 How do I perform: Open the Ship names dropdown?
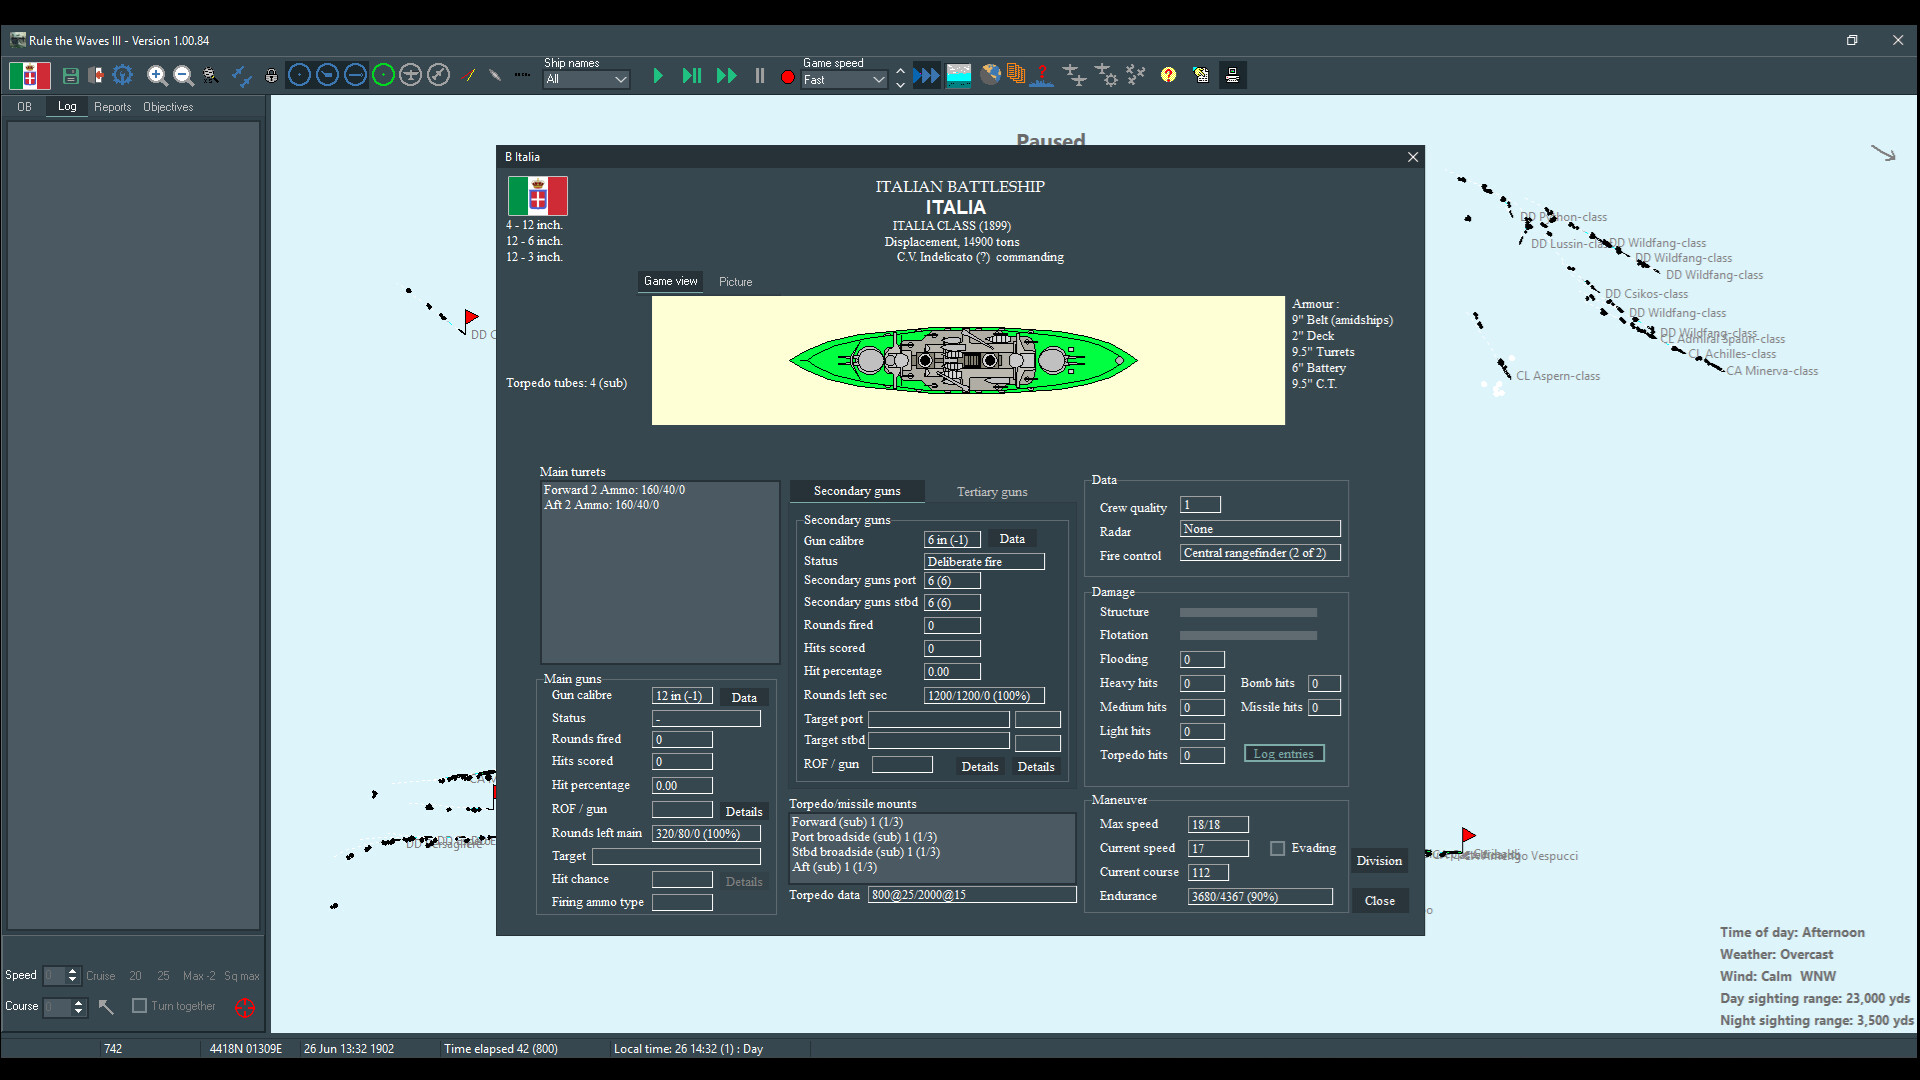point(585,80)
